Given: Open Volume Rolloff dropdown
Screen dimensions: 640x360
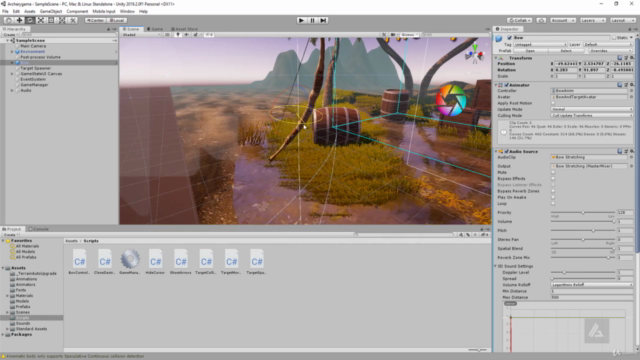Looking at the screenshot, I should click(592, 285).
